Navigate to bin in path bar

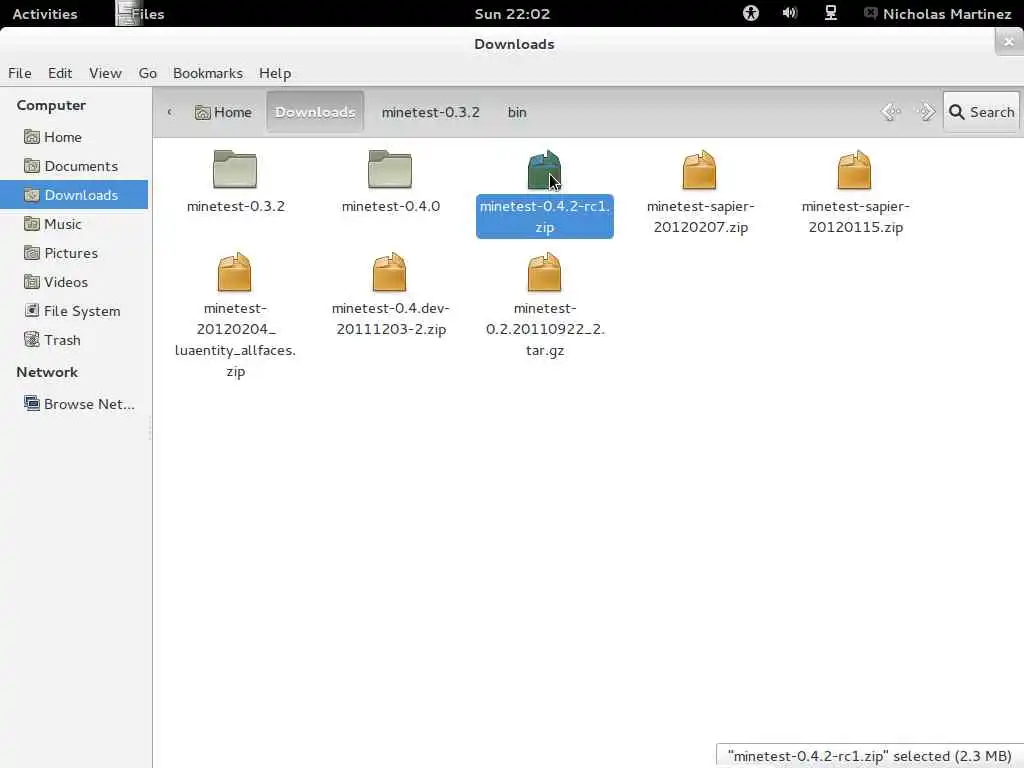click(x=517, y=112)
